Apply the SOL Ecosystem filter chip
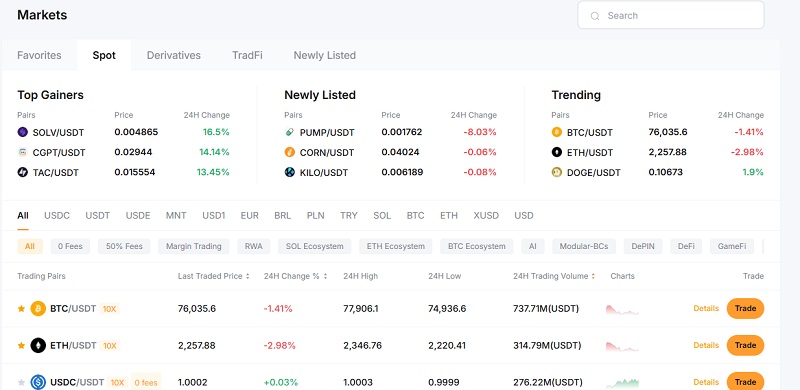The width and height of the screenshot is (800, 390). (314, 246)
